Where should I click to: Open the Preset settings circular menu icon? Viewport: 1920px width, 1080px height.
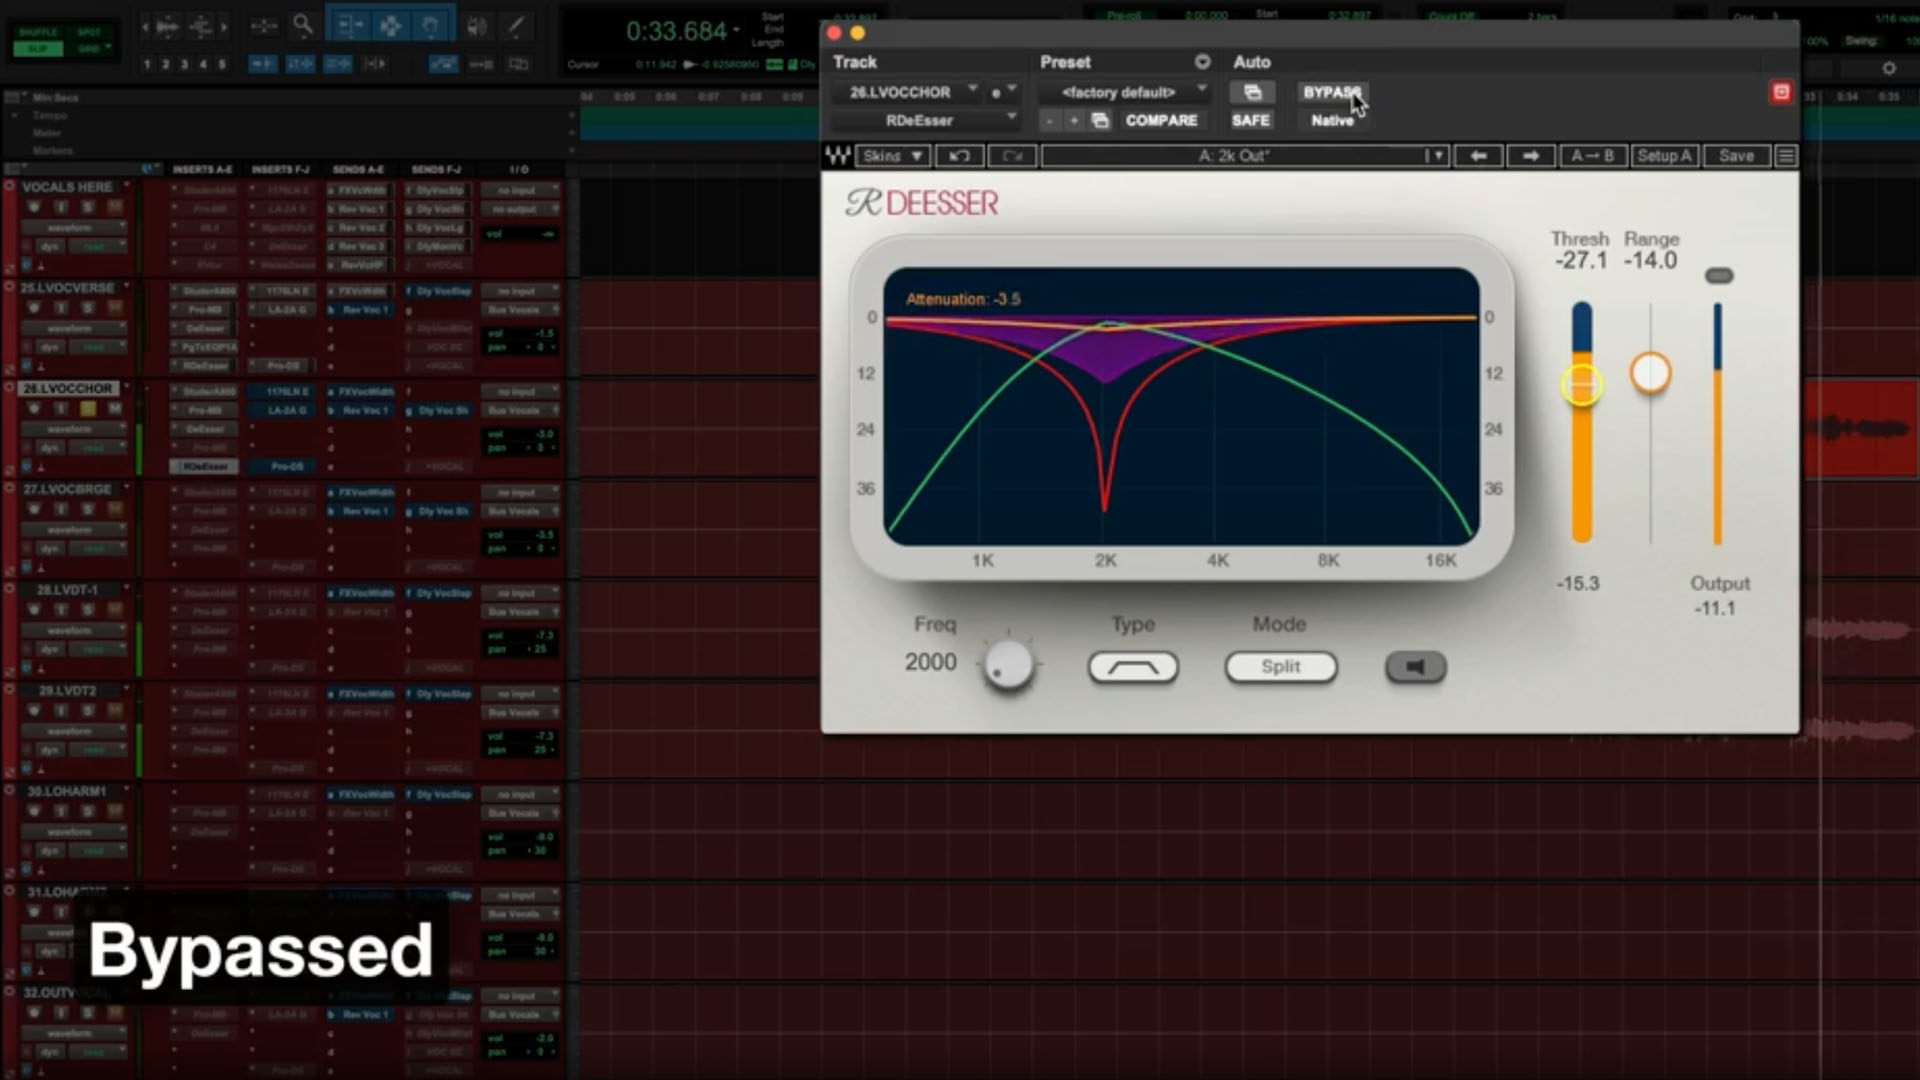[1202, 62]
